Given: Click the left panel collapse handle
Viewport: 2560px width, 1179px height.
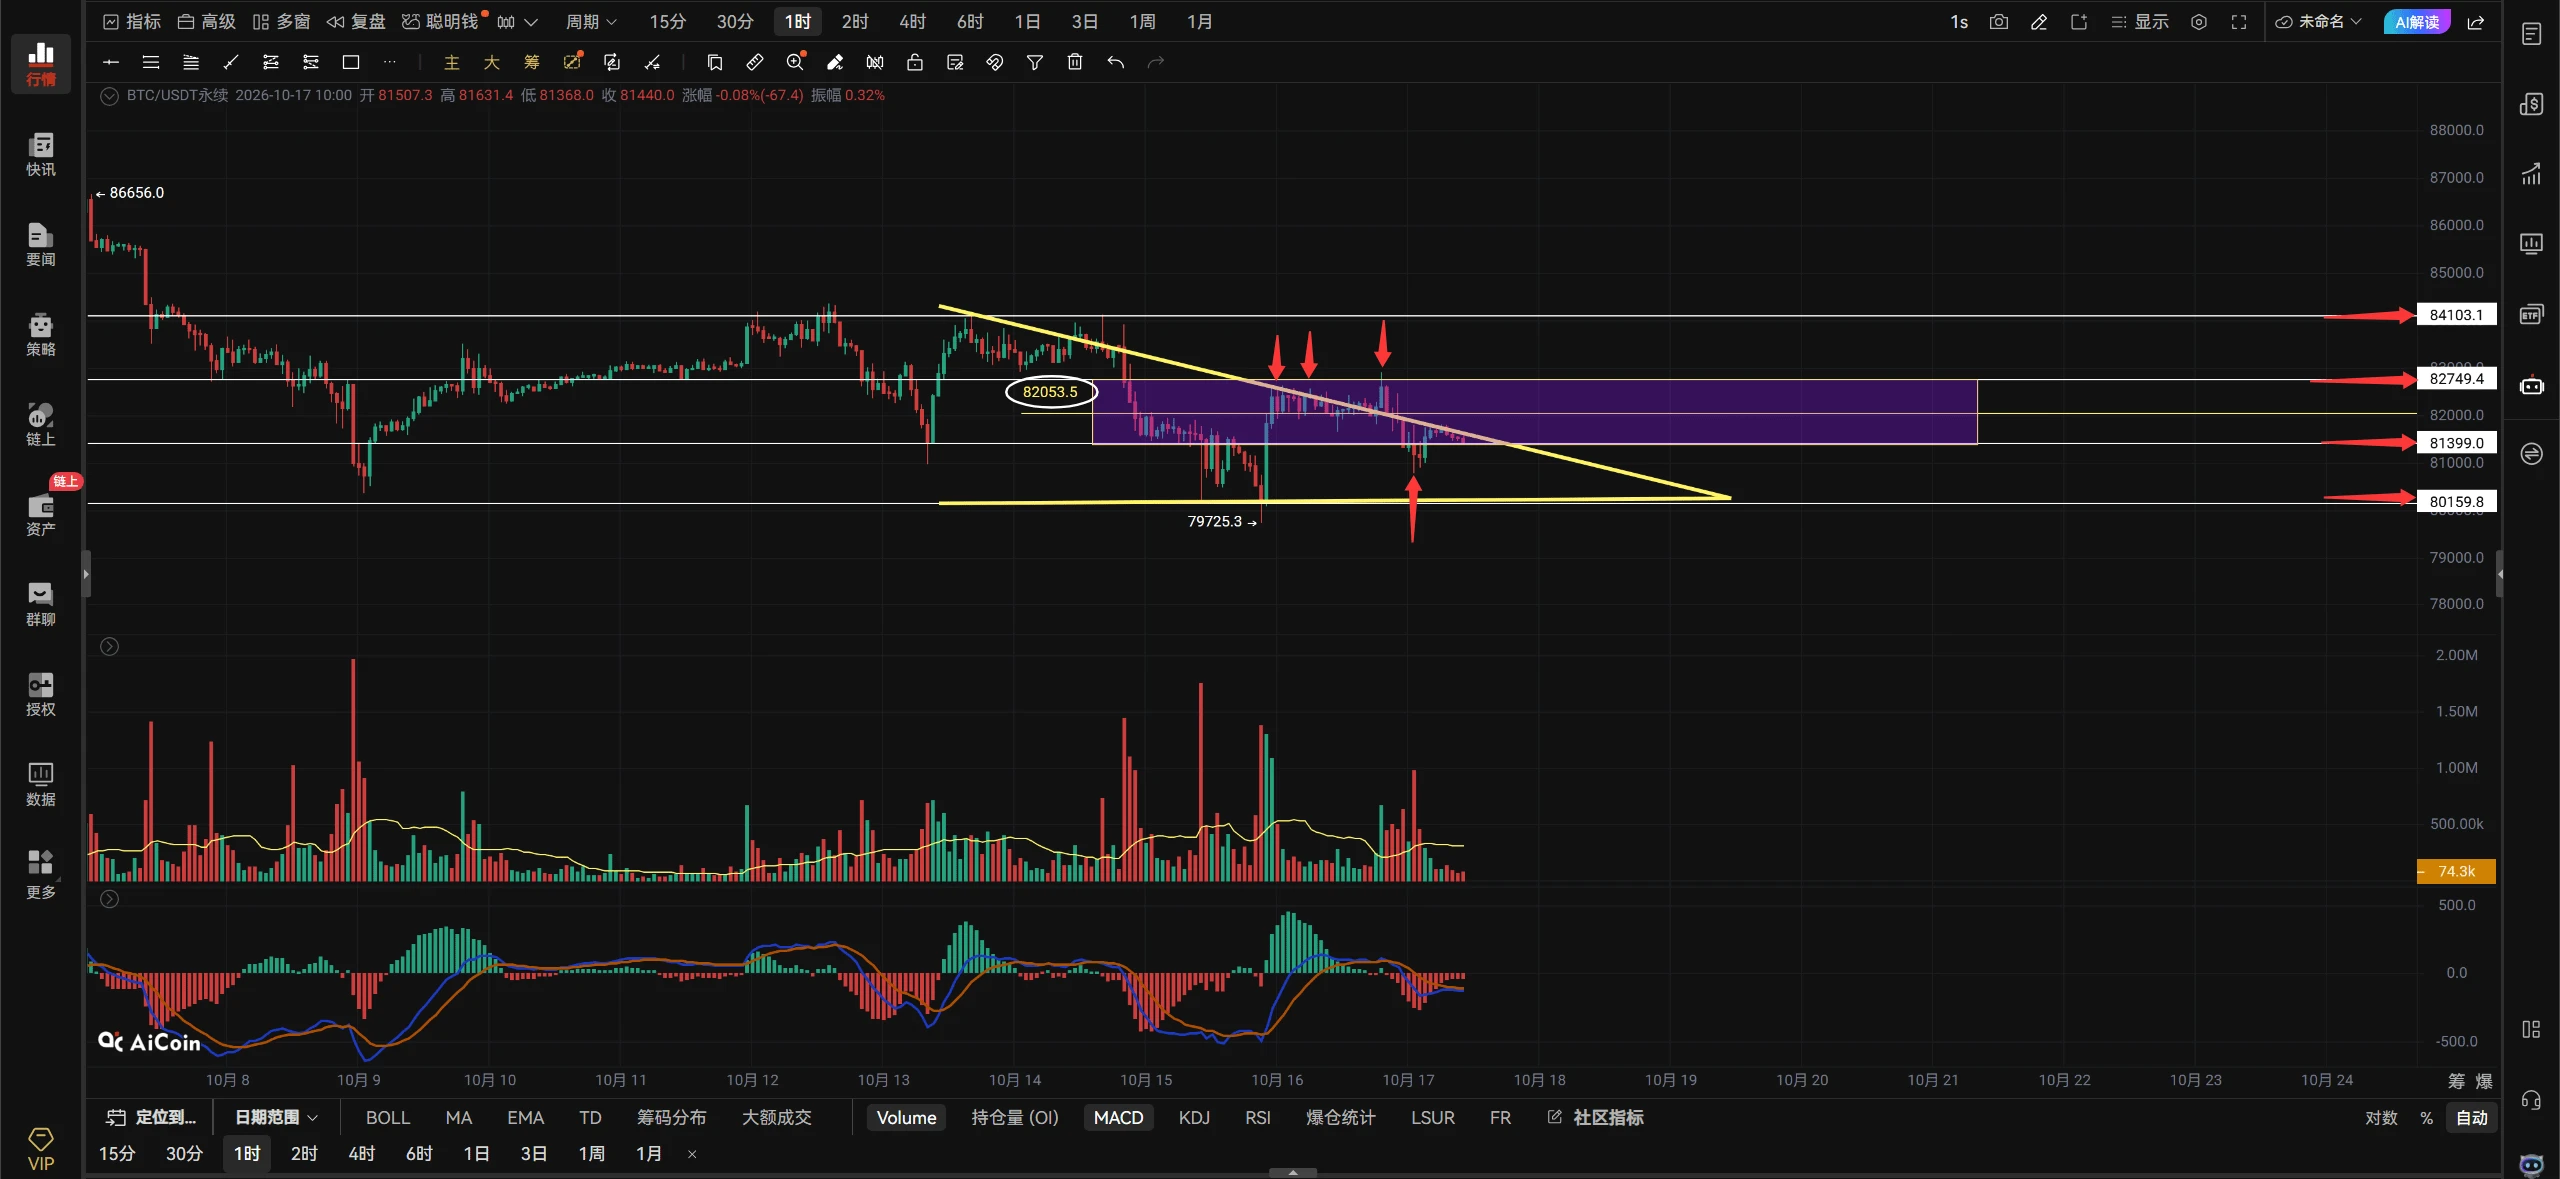Looking at the screenshot, I should click(86, 574).
